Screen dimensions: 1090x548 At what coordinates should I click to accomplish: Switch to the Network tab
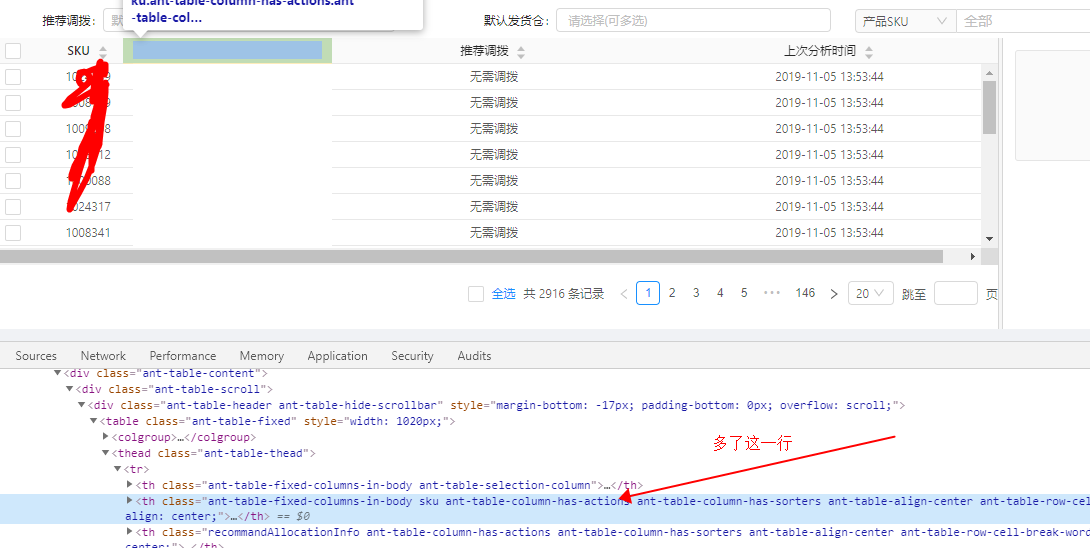[103, 355]
